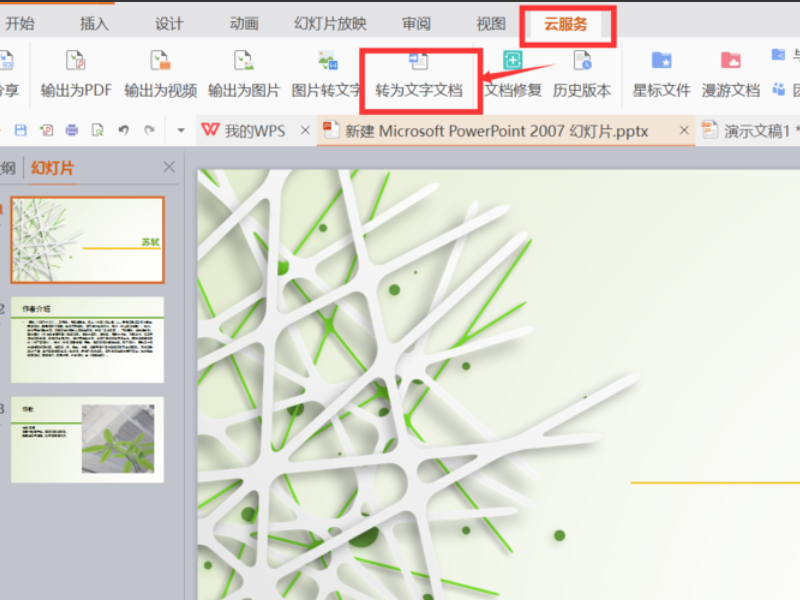The image size is (800, 600).
Task: Click the print icon in quick toolbar
Action: (x=72, y=131)
